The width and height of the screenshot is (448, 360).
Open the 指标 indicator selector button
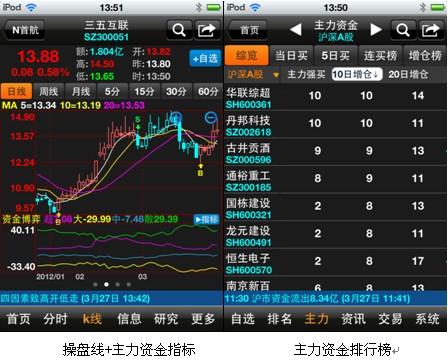206,219
